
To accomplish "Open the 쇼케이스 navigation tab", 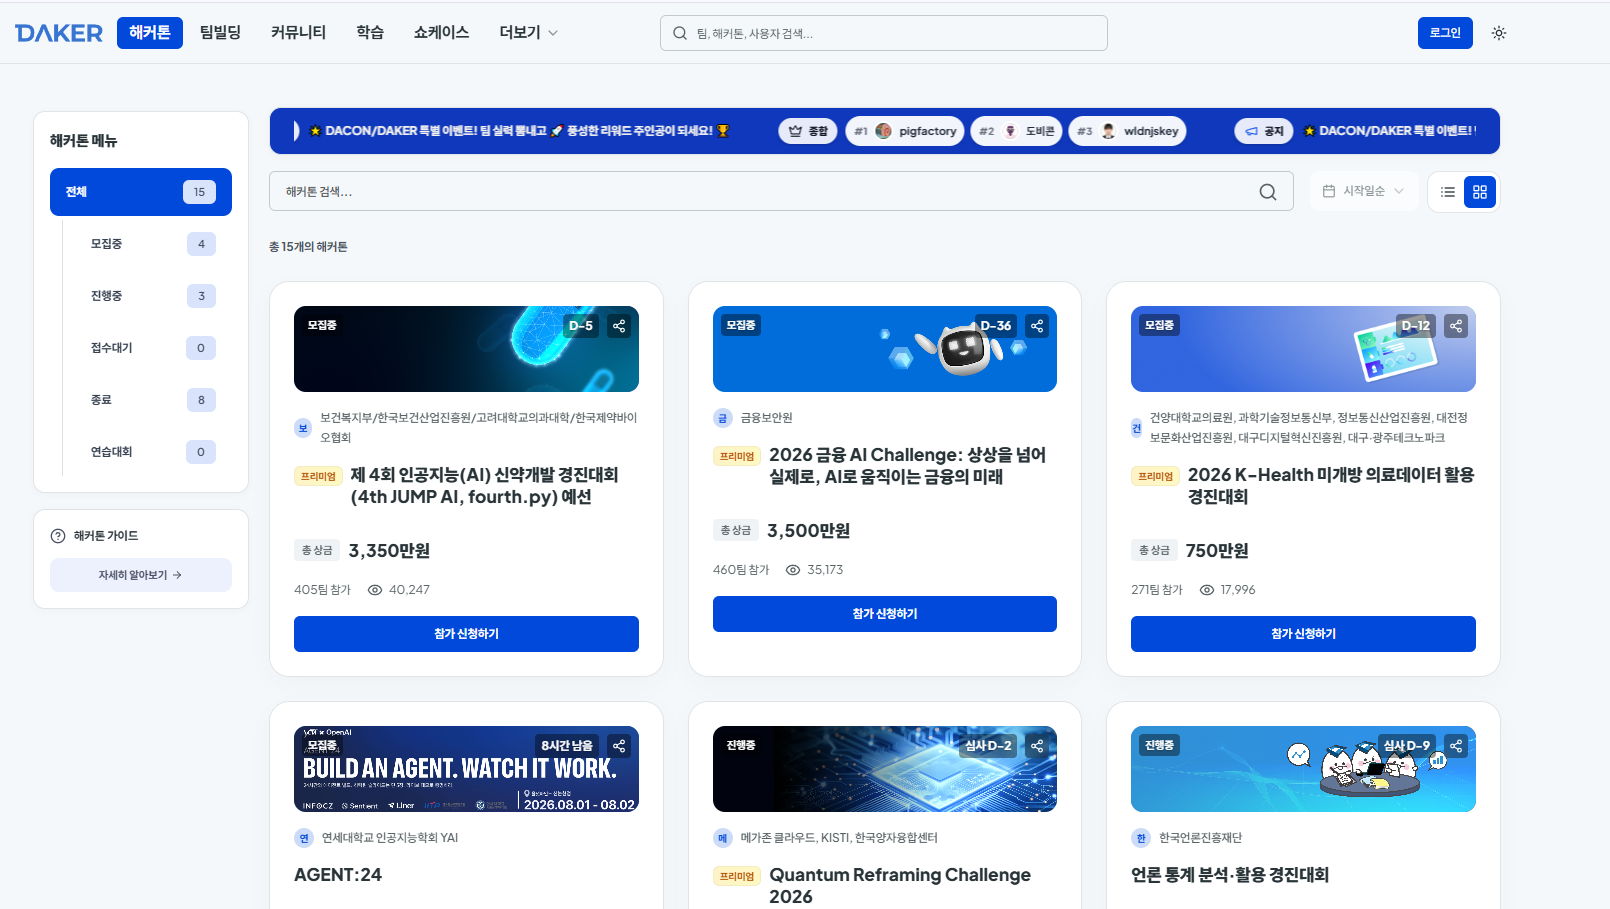I will point(441,33).
